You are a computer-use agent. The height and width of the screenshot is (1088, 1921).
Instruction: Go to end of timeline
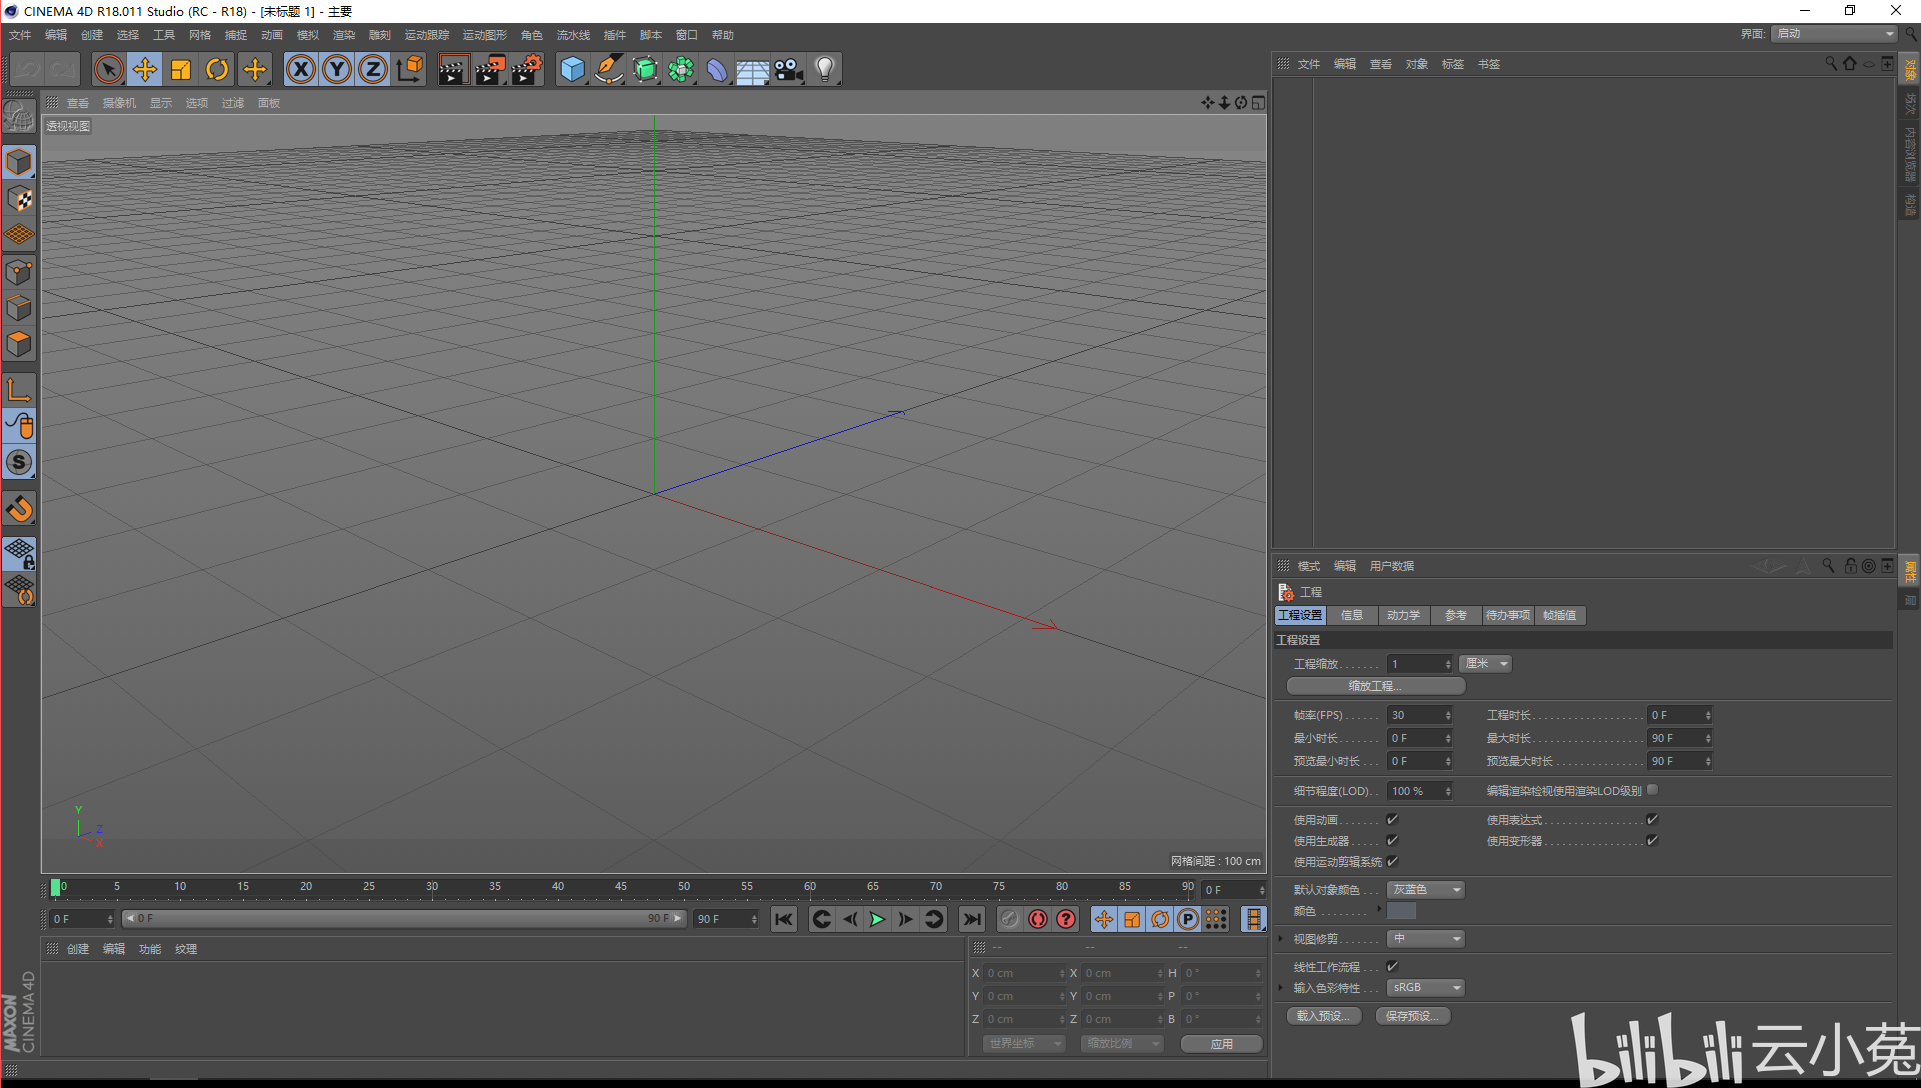[971, 919]
